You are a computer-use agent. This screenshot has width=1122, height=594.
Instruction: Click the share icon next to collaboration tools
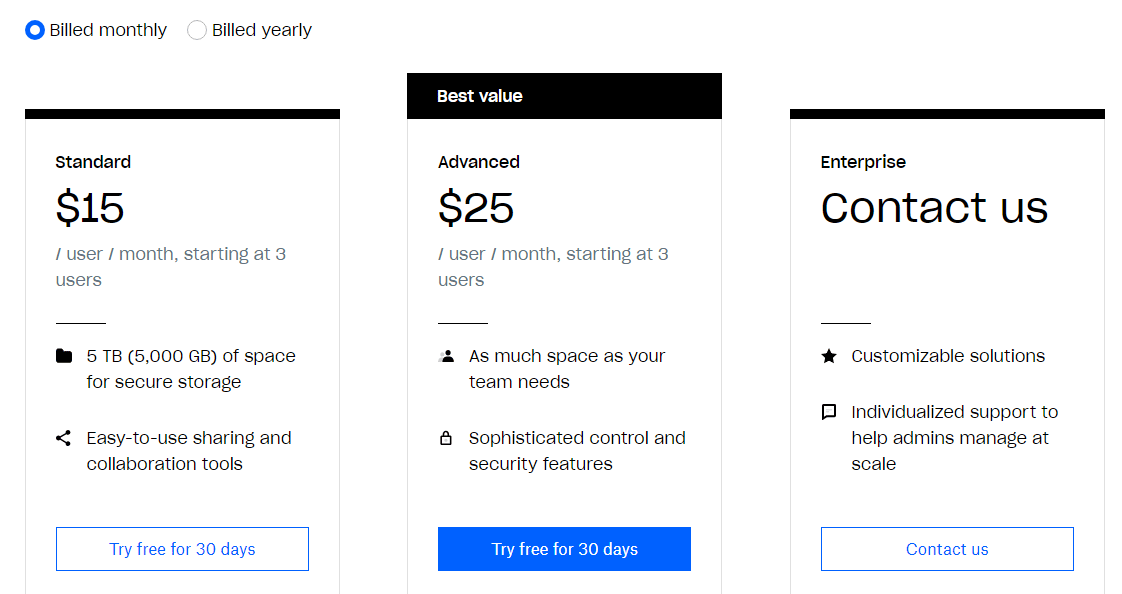click(x=63, y=438)
